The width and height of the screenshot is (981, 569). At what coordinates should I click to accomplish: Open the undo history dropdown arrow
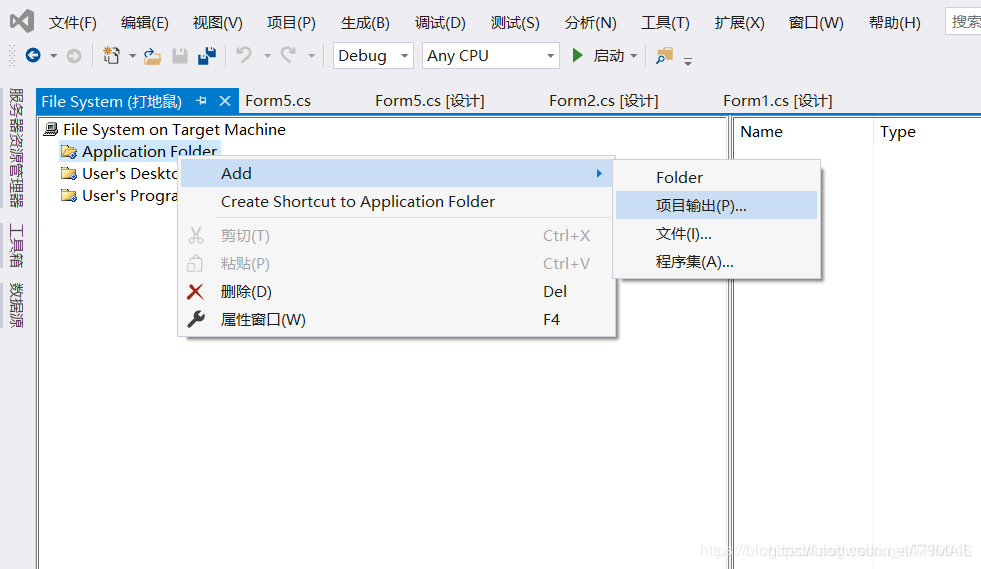(267, 56)
